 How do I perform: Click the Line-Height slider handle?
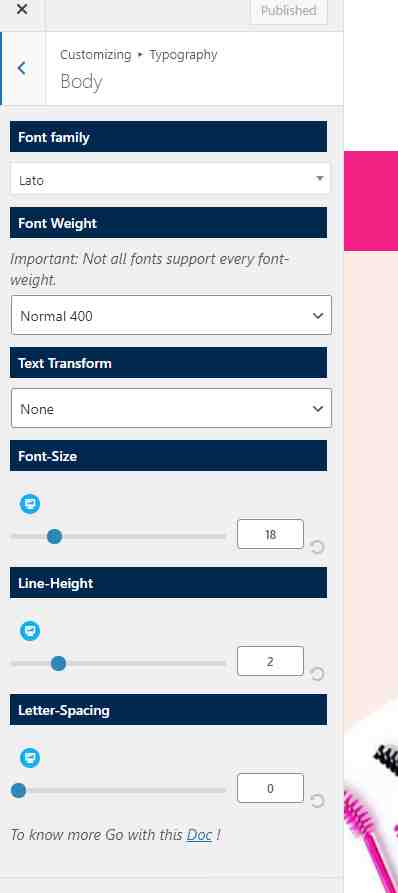pos(58,663)
